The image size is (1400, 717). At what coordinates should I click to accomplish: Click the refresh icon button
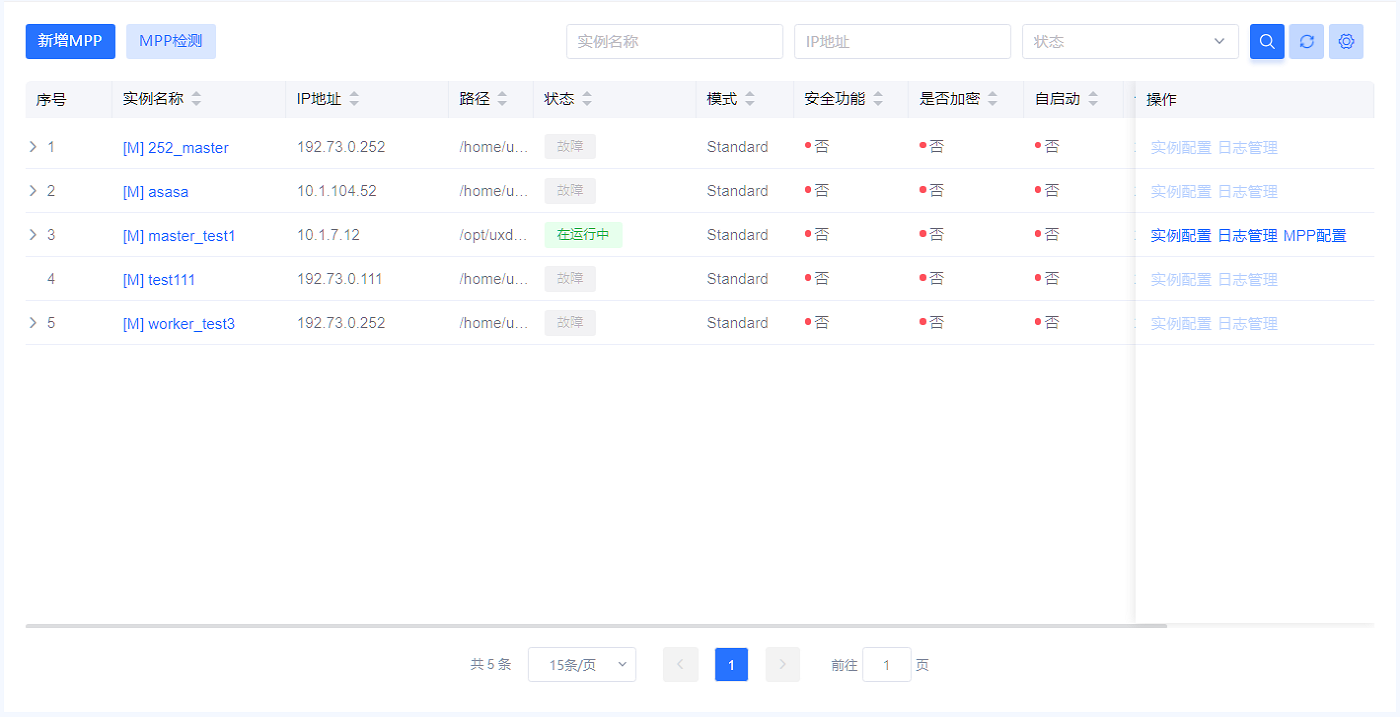click(x=1306, y=42)
